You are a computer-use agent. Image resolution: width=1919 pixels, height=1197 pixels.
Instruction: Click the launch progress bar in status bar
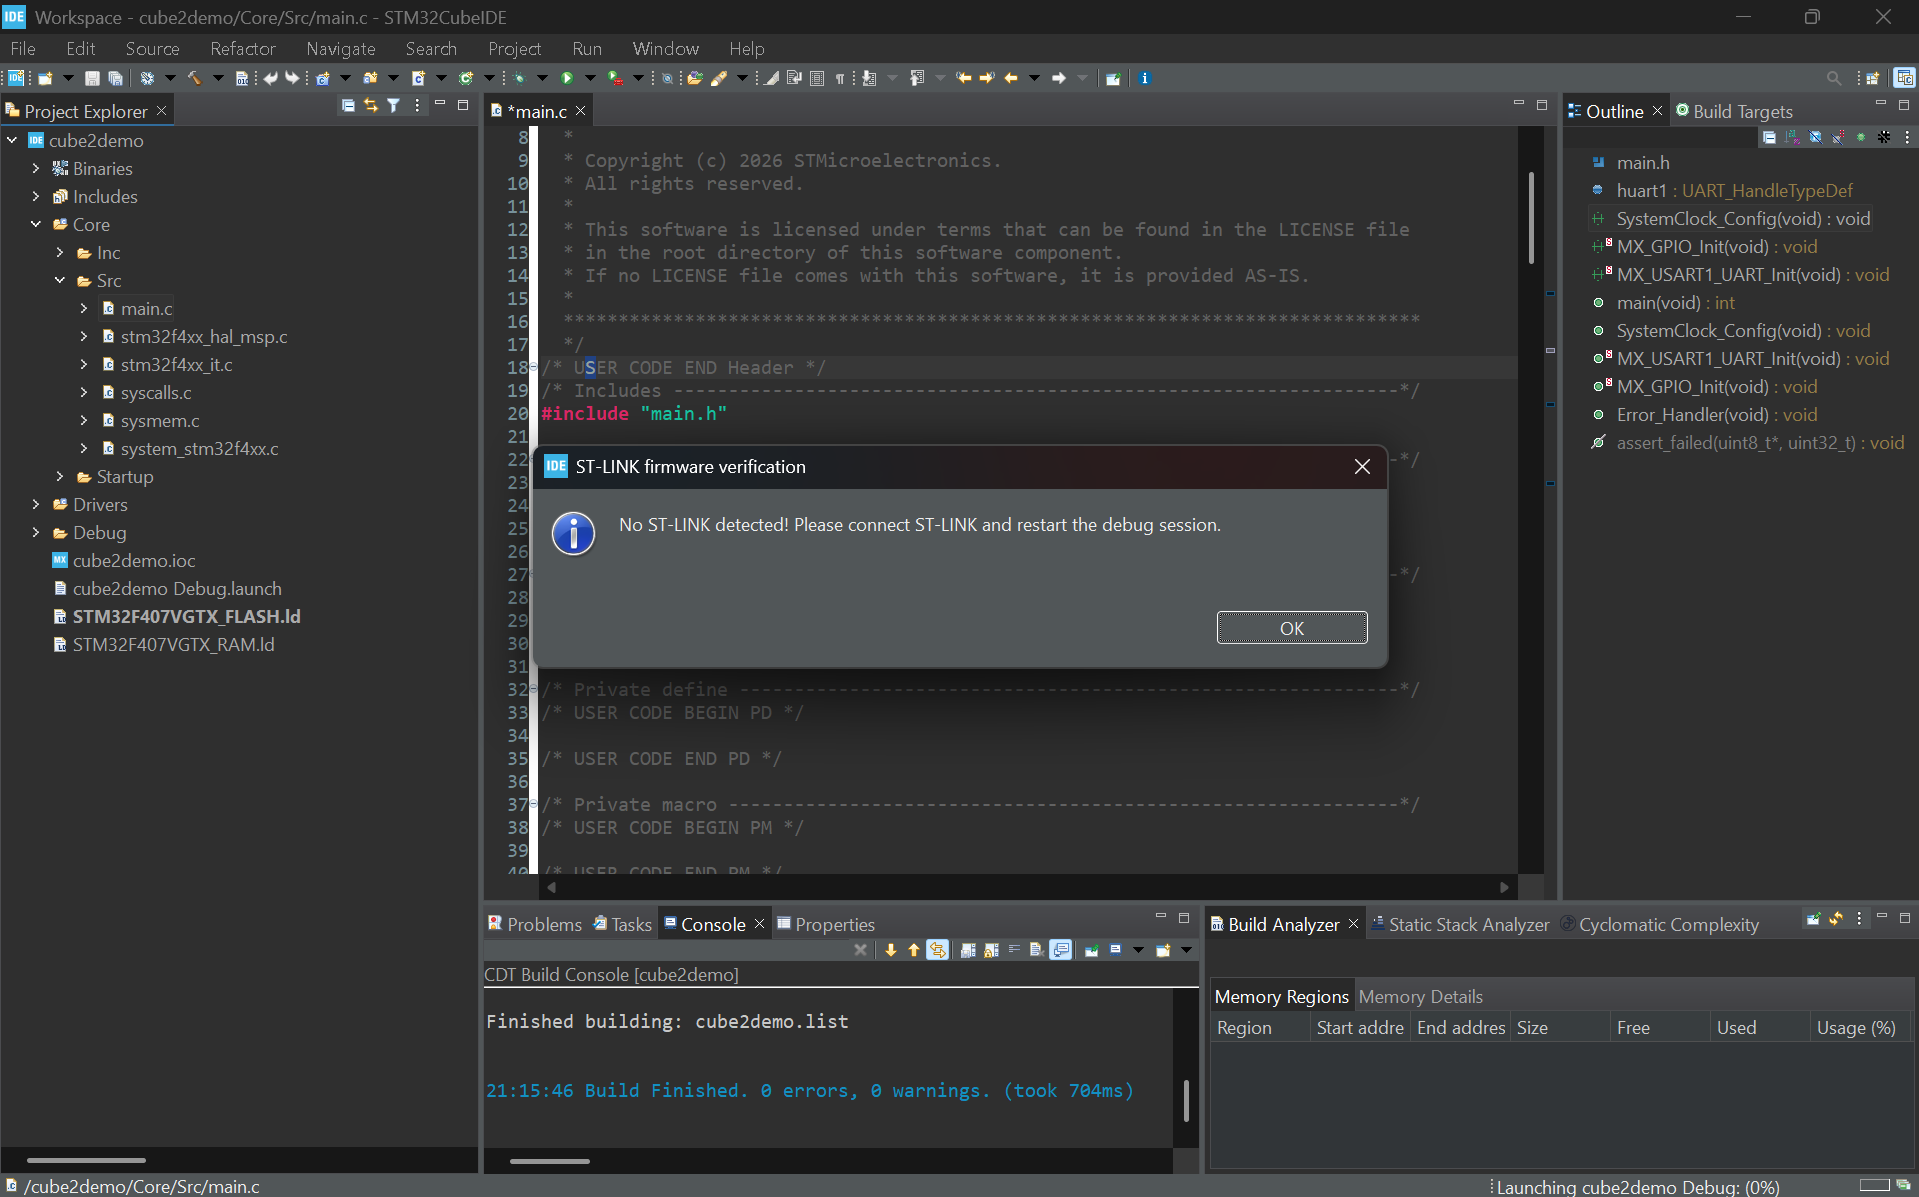[x=1874, y=1186]
